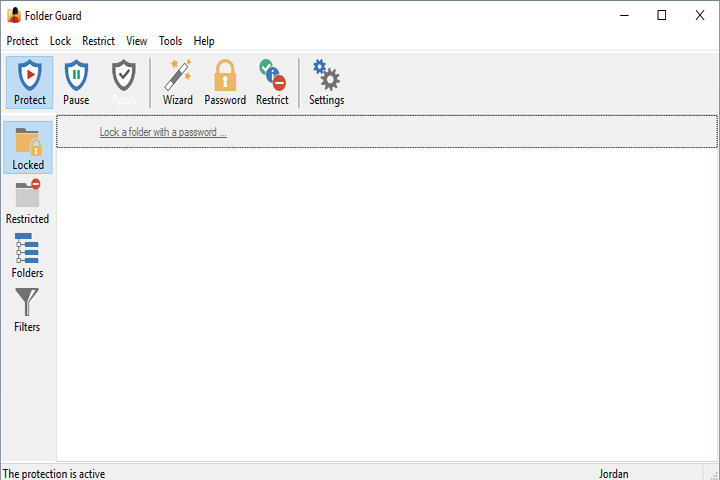
Task: Click the Folder Guard title bar app icon
Action: [x=14, y=15]
